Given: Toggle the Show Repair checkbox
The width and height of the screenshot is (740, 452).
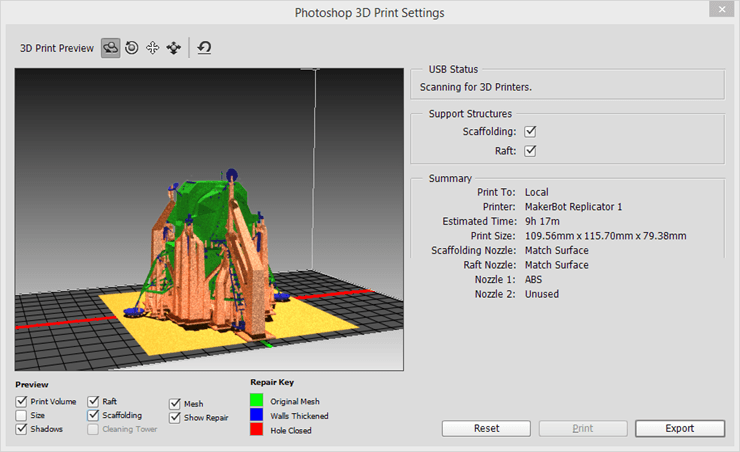Looking at the screenshot, I should (x=175, y=418).
